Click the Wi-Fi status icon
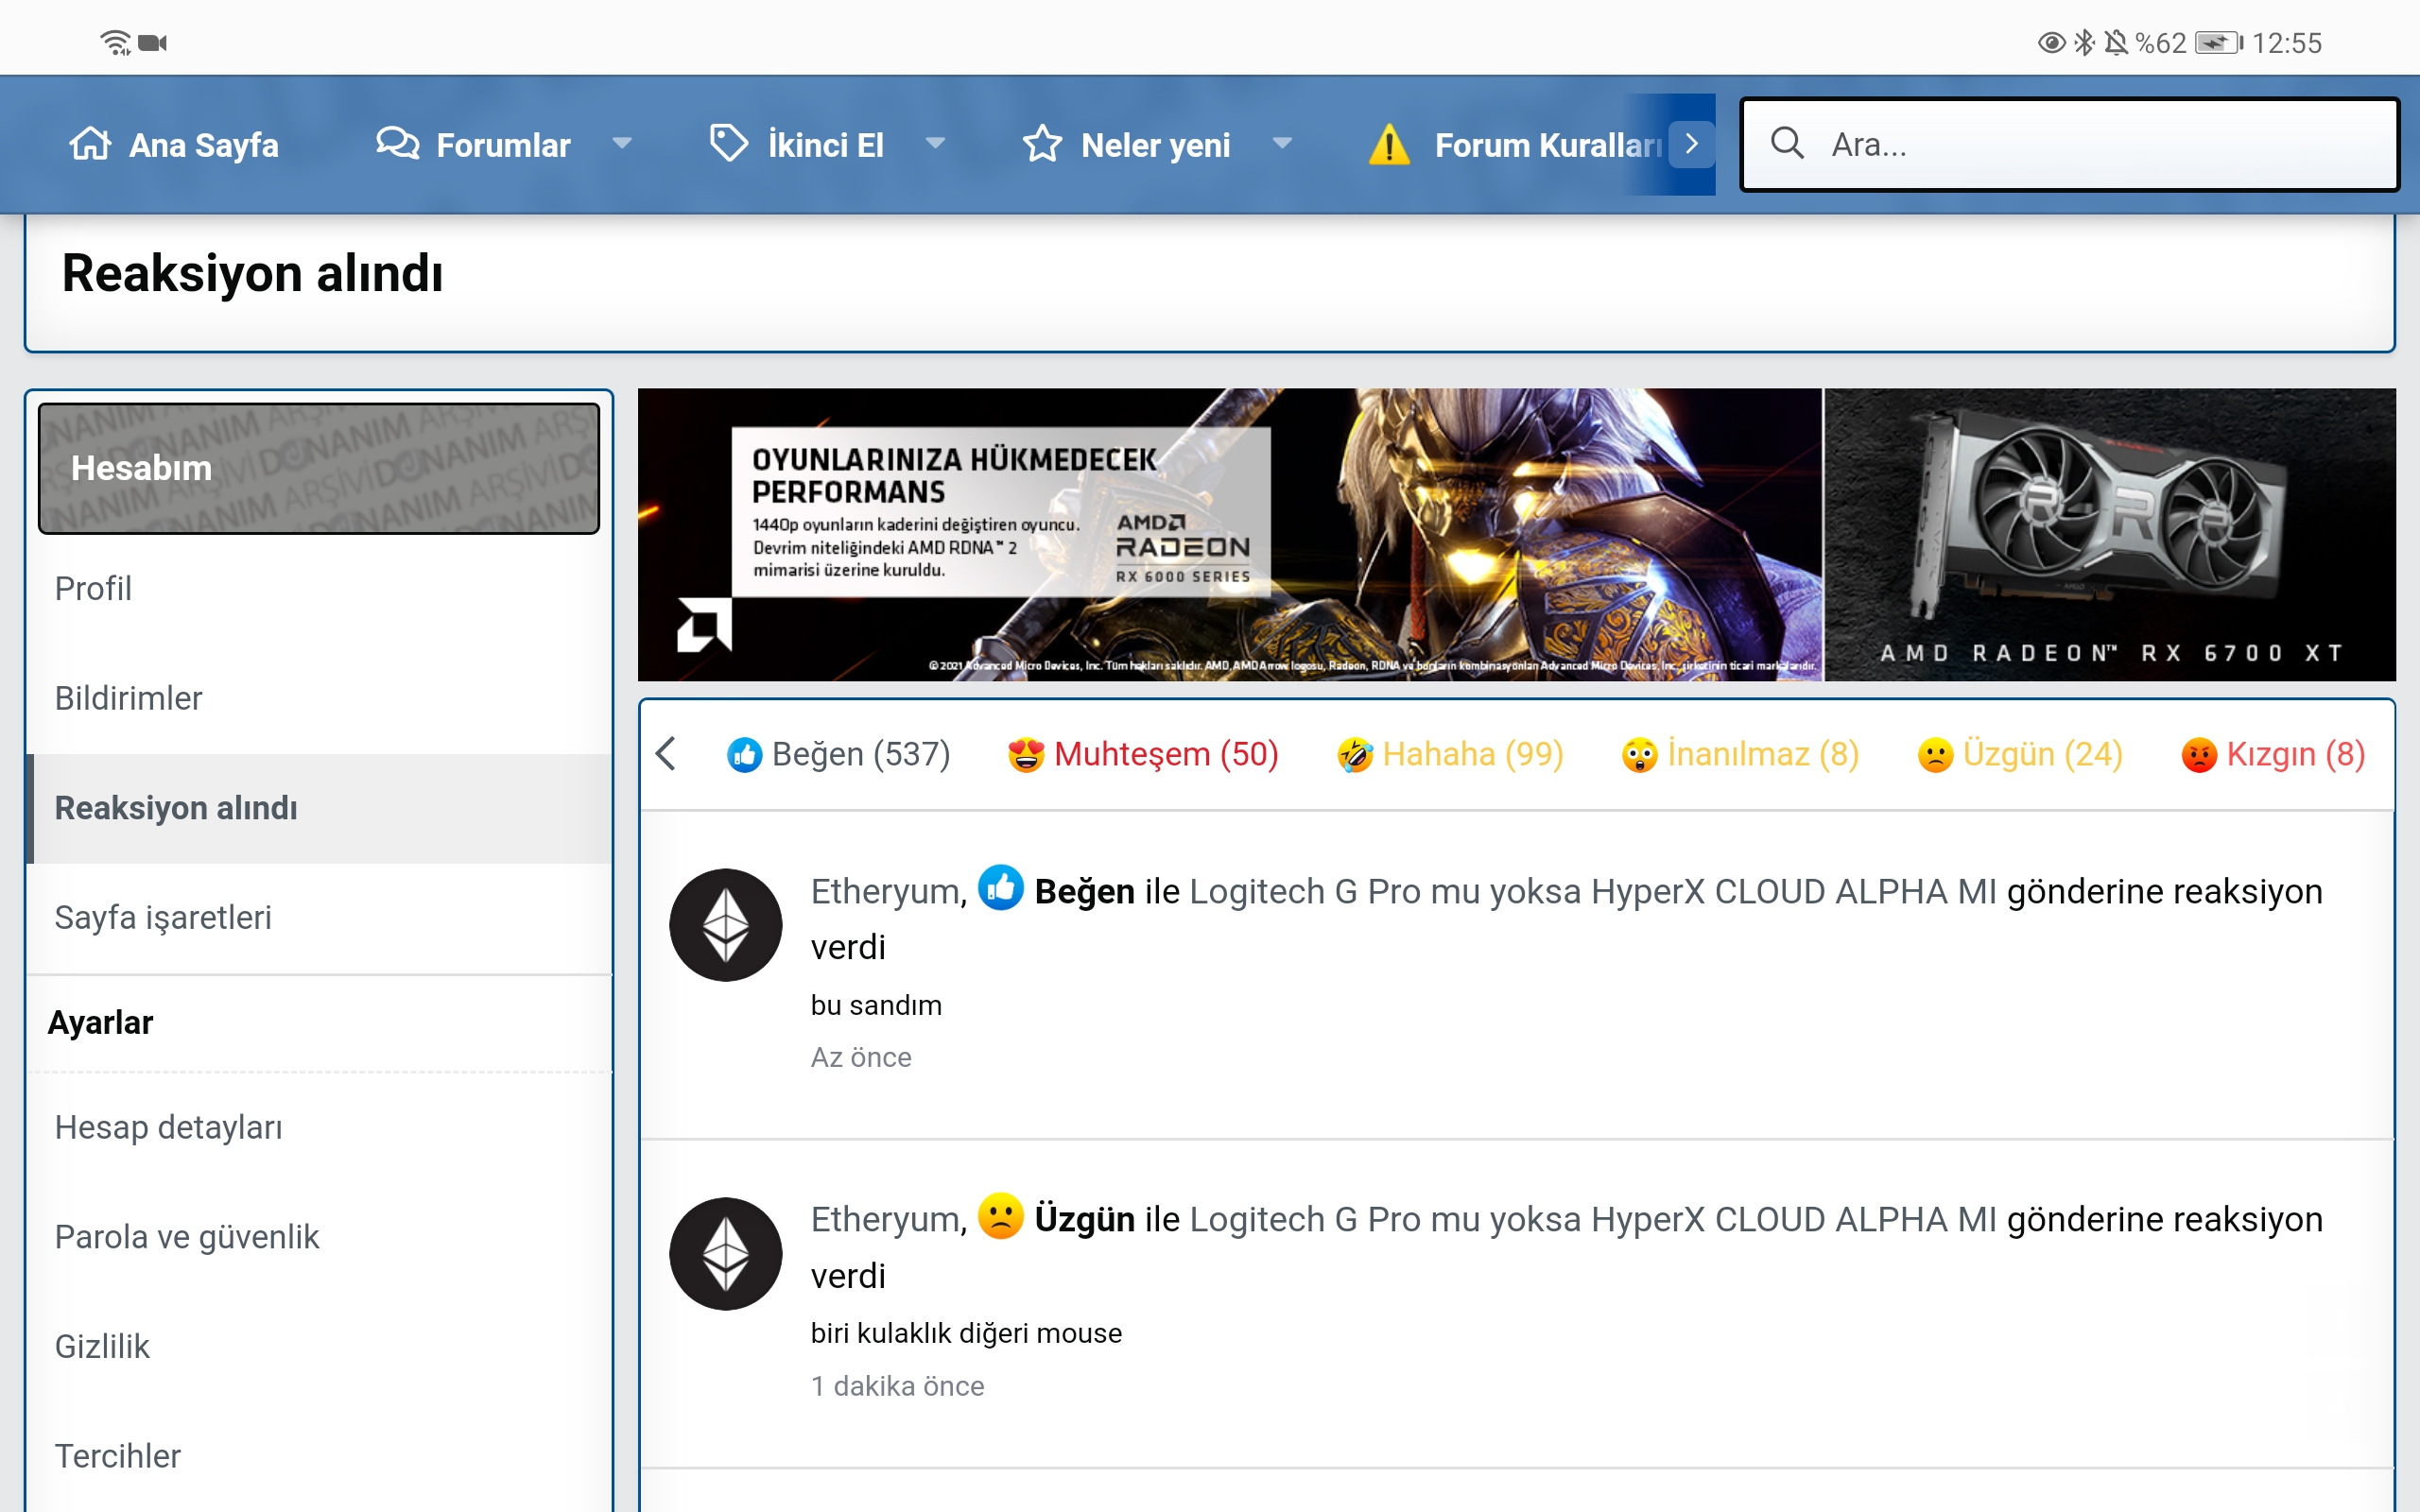 coord(116,42)
